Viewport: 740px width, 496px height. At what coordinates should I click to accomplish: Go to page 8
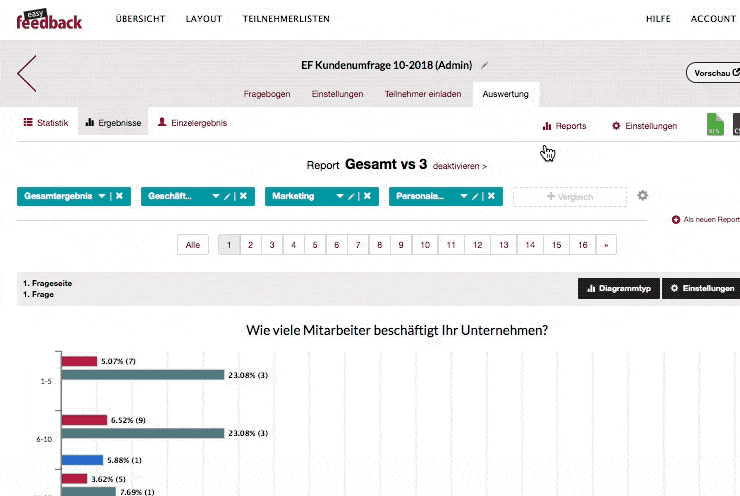pyautogui.click(x=379, y=245)
